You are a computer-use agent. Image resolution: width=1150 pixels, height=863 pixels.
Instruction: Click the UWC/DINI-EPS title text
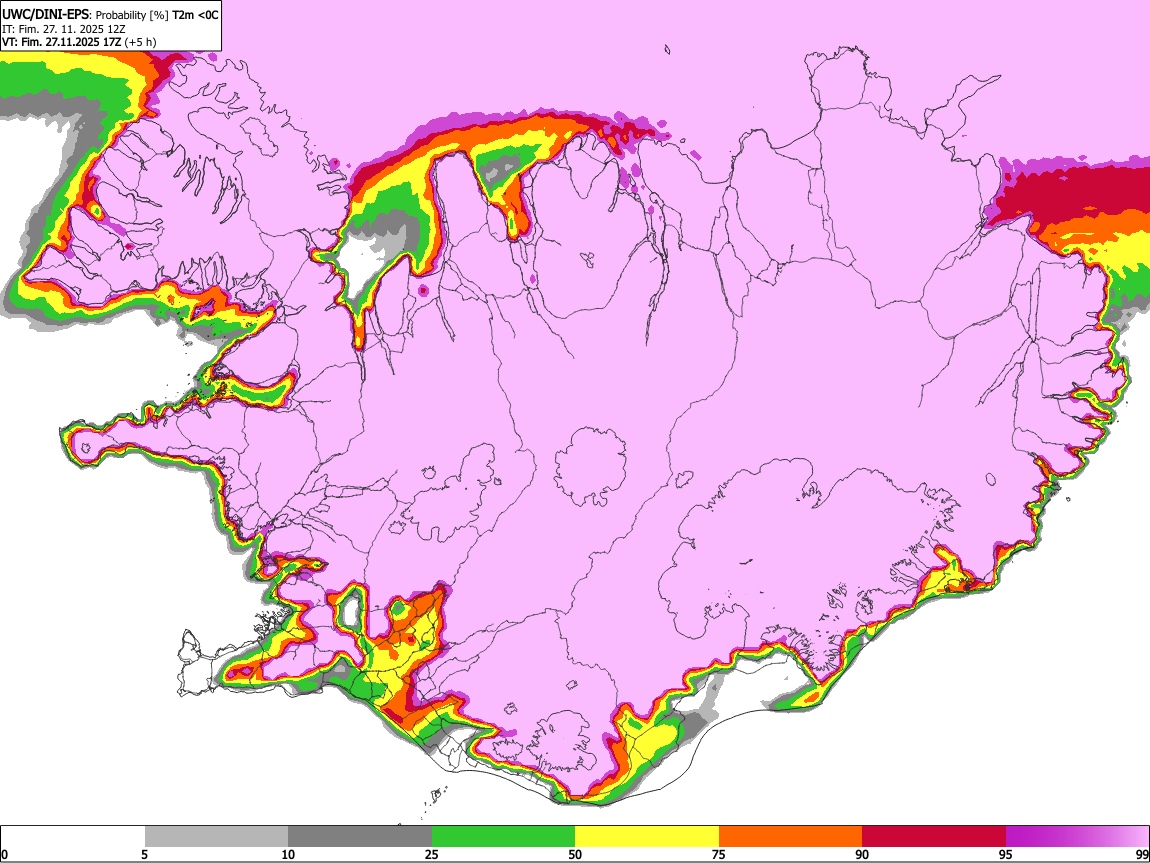tap(45, 15)
